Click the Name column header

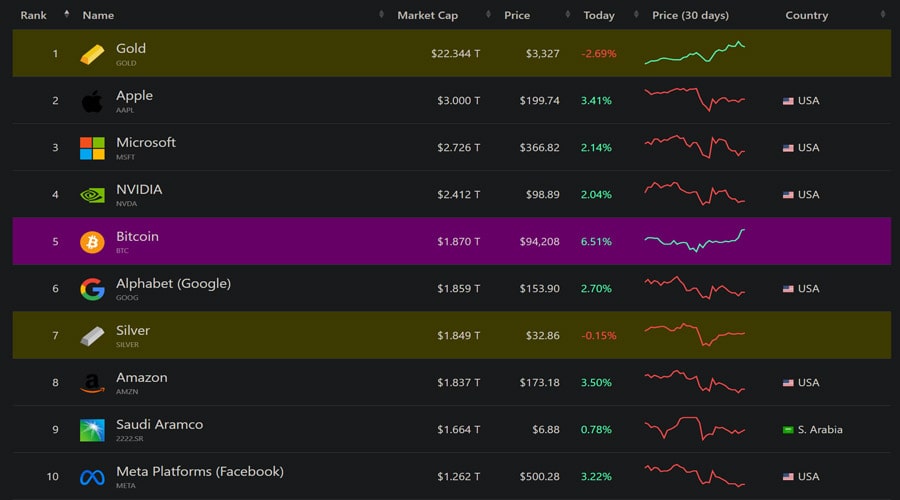tap(98, 15)
